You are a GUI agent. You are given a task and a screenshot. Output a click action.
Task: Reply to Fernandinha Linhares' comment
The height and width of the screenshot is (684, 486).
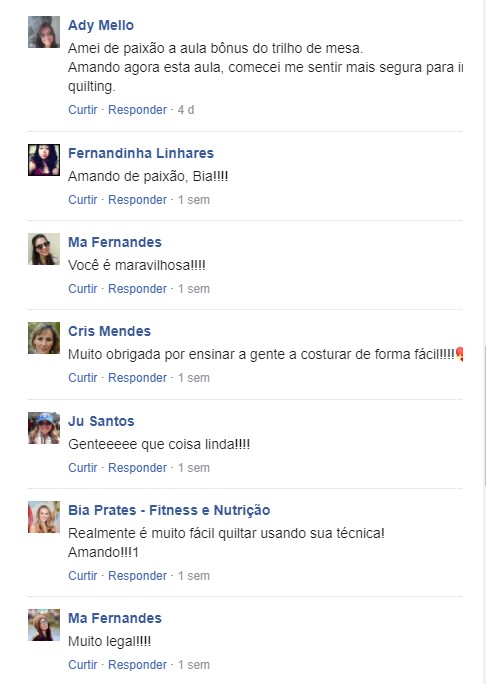tap(137, 200)
